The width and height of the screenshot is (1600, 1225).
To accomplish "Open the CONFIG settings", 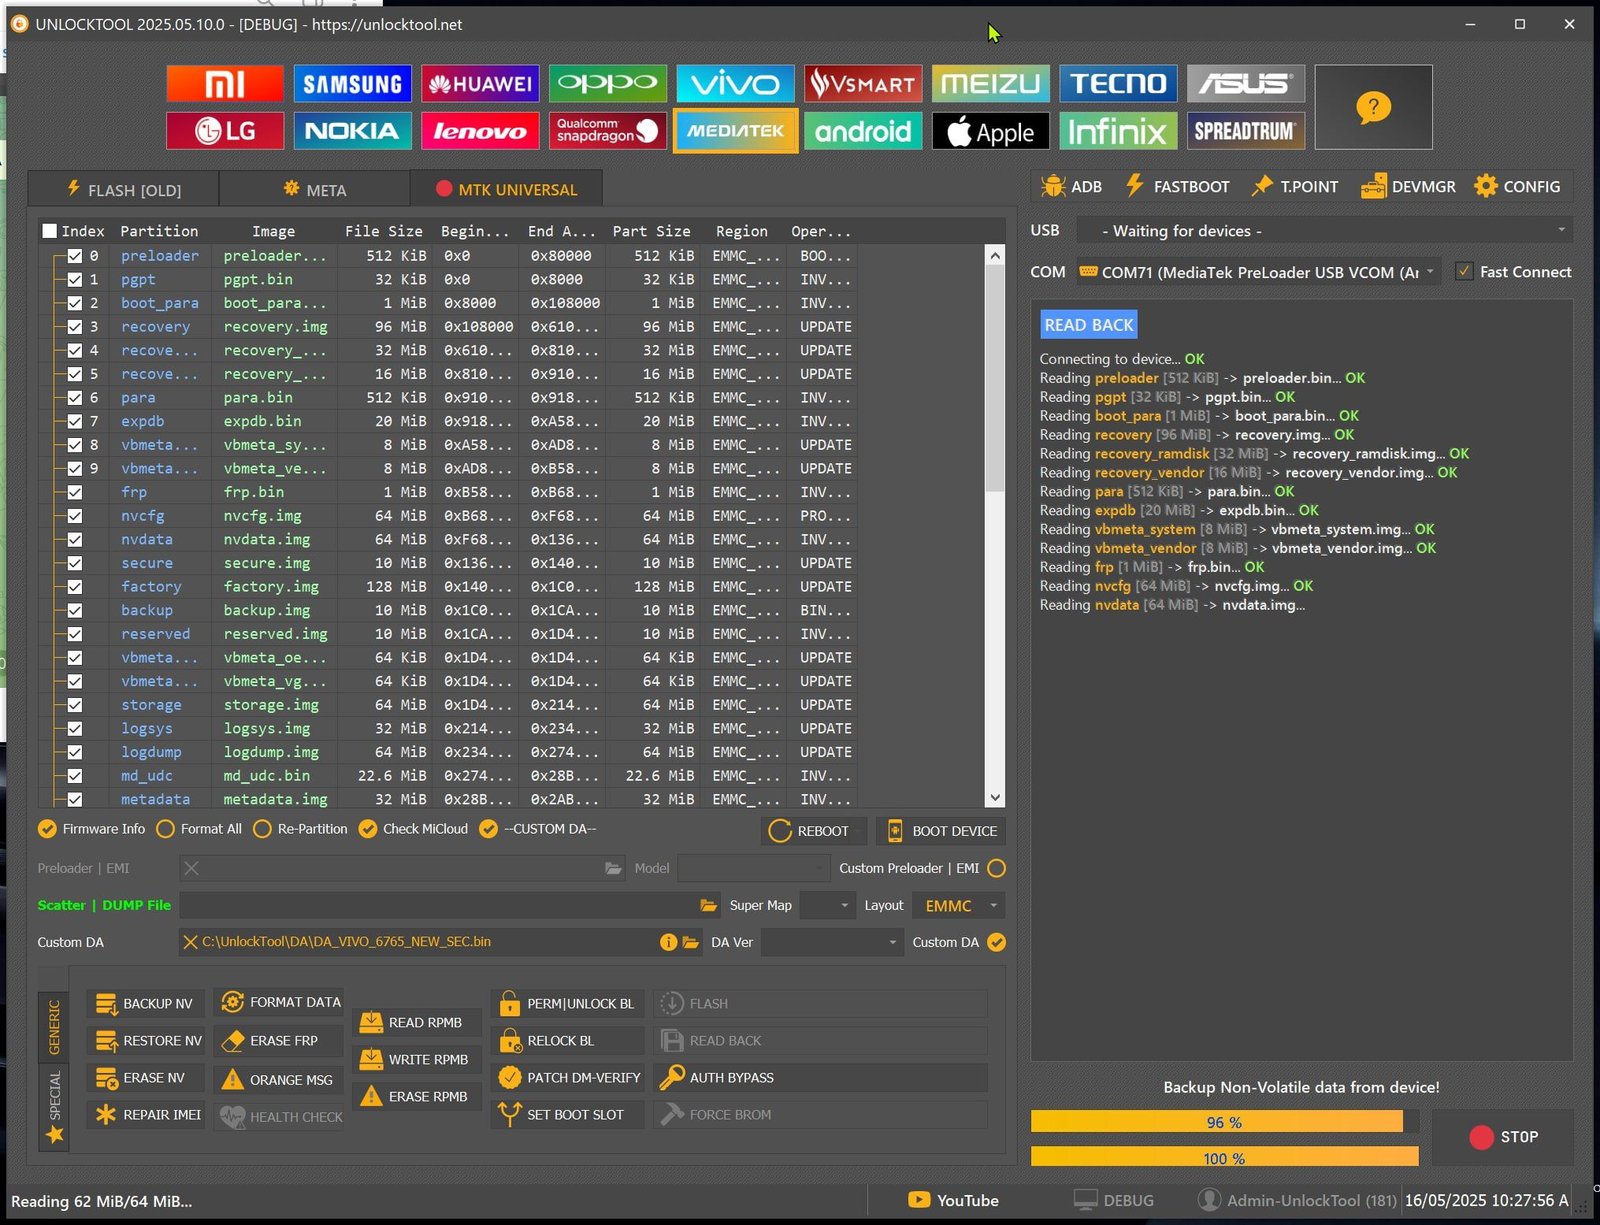I will [x=1516, y=187].
